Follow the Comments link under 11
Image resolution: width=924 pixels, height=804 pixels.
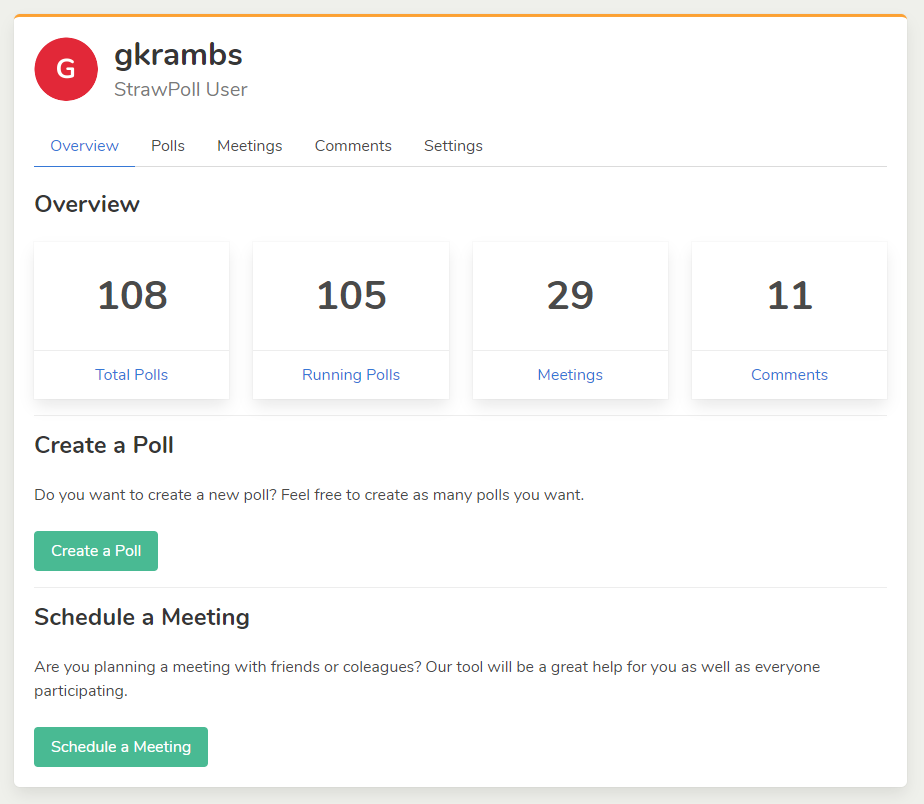tap(789, 375)
